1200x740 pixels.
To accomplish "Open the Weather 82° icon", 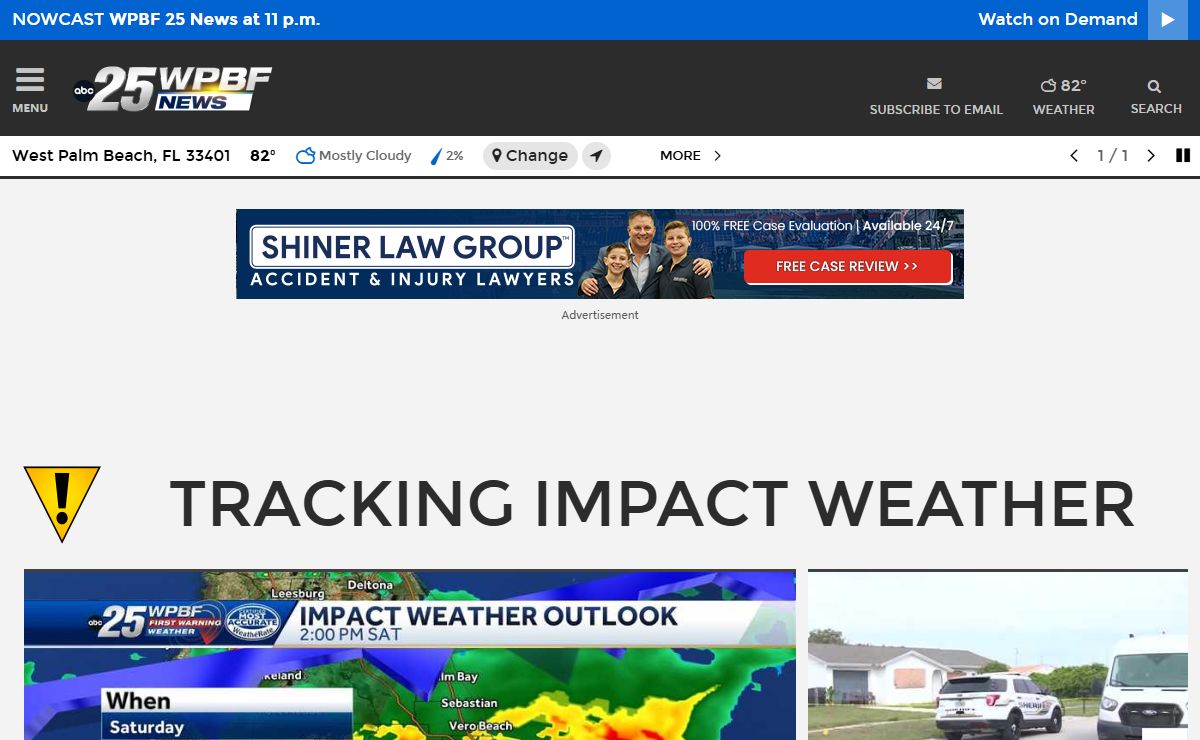I will coord(1063,86).
